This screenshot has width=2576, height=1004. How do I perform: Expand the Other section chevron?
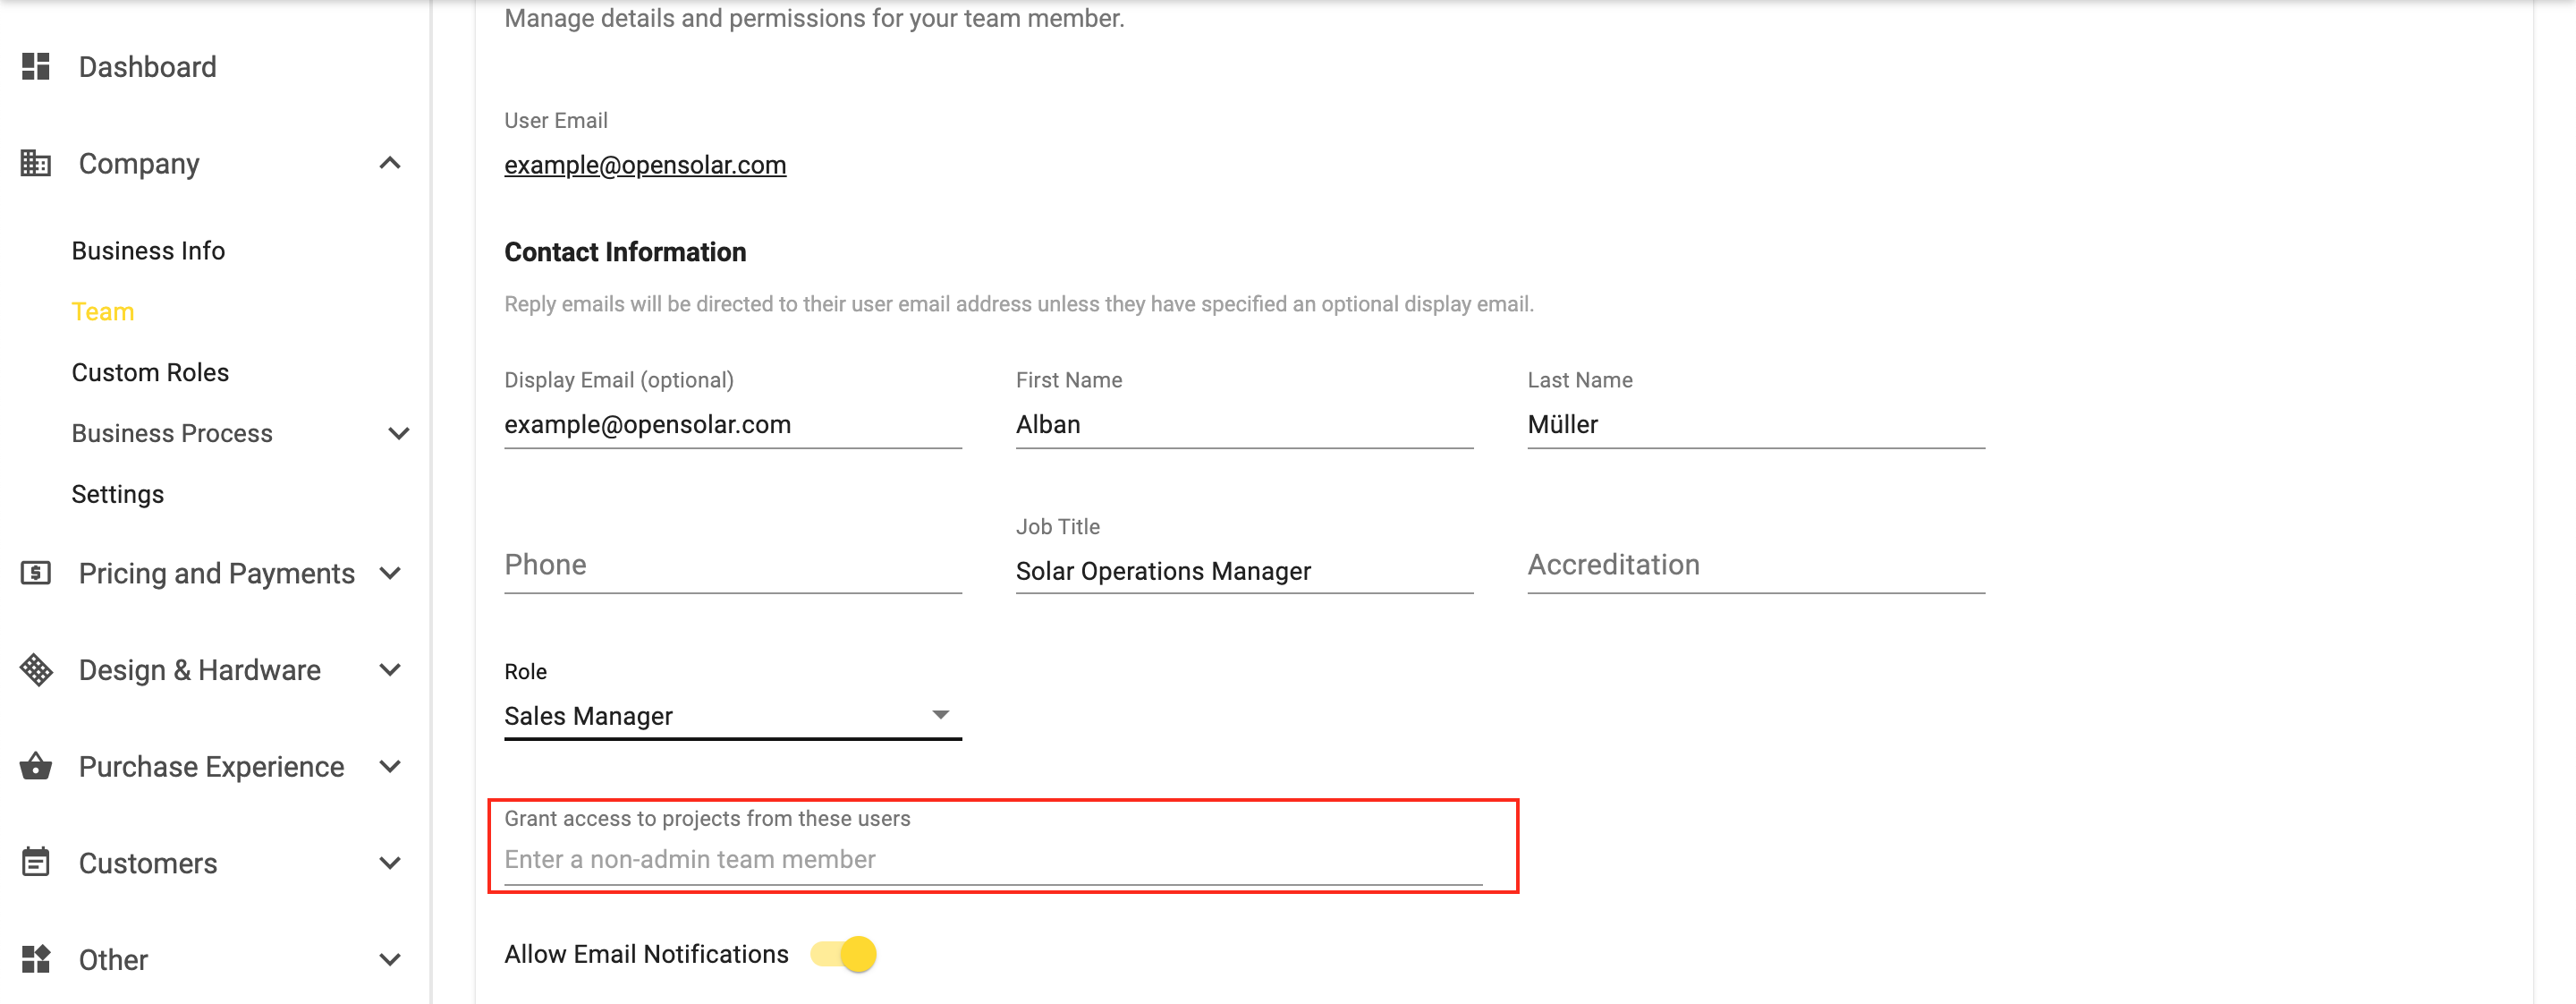point(390,960)
